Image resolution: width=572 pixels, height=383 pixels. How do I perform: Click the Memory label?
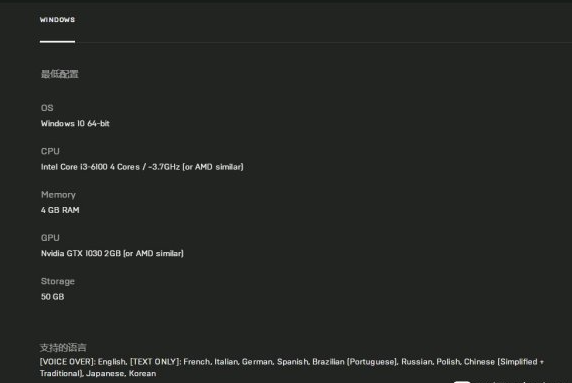coord(58,195)
